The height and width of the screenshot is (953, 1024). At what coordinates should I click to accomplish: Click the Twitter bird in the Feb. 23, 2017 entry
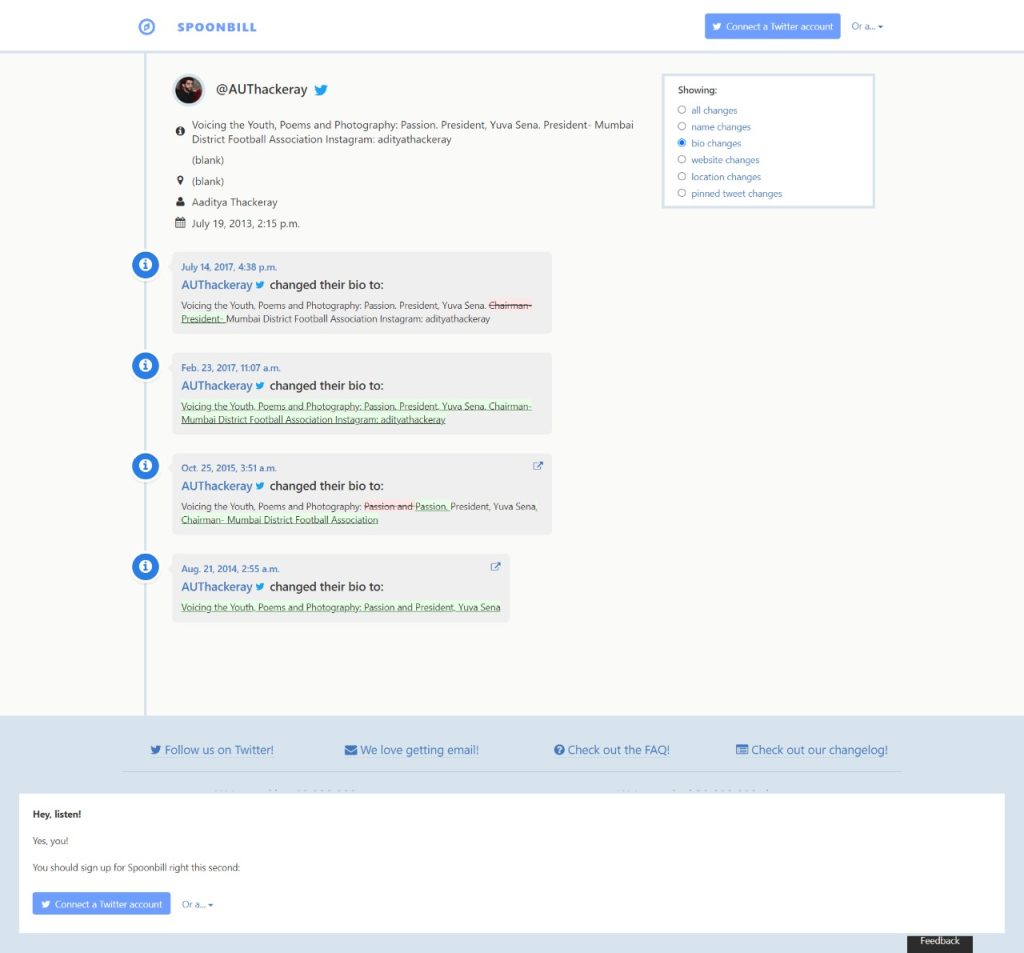tap(260, 386)
